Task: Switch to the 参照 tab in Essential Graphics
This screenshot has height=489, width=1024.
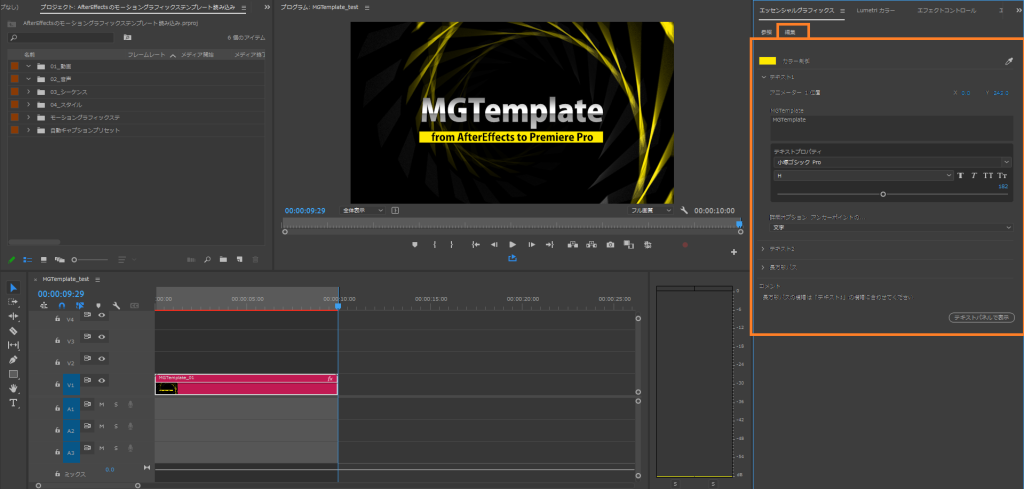Action: coord(766,32)
